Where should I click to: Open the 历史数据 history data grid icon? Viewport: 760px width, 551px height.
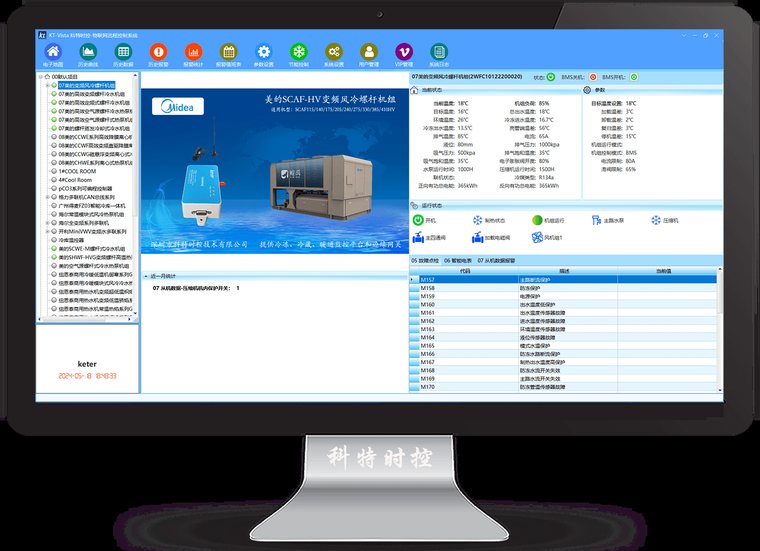(123, 51)
